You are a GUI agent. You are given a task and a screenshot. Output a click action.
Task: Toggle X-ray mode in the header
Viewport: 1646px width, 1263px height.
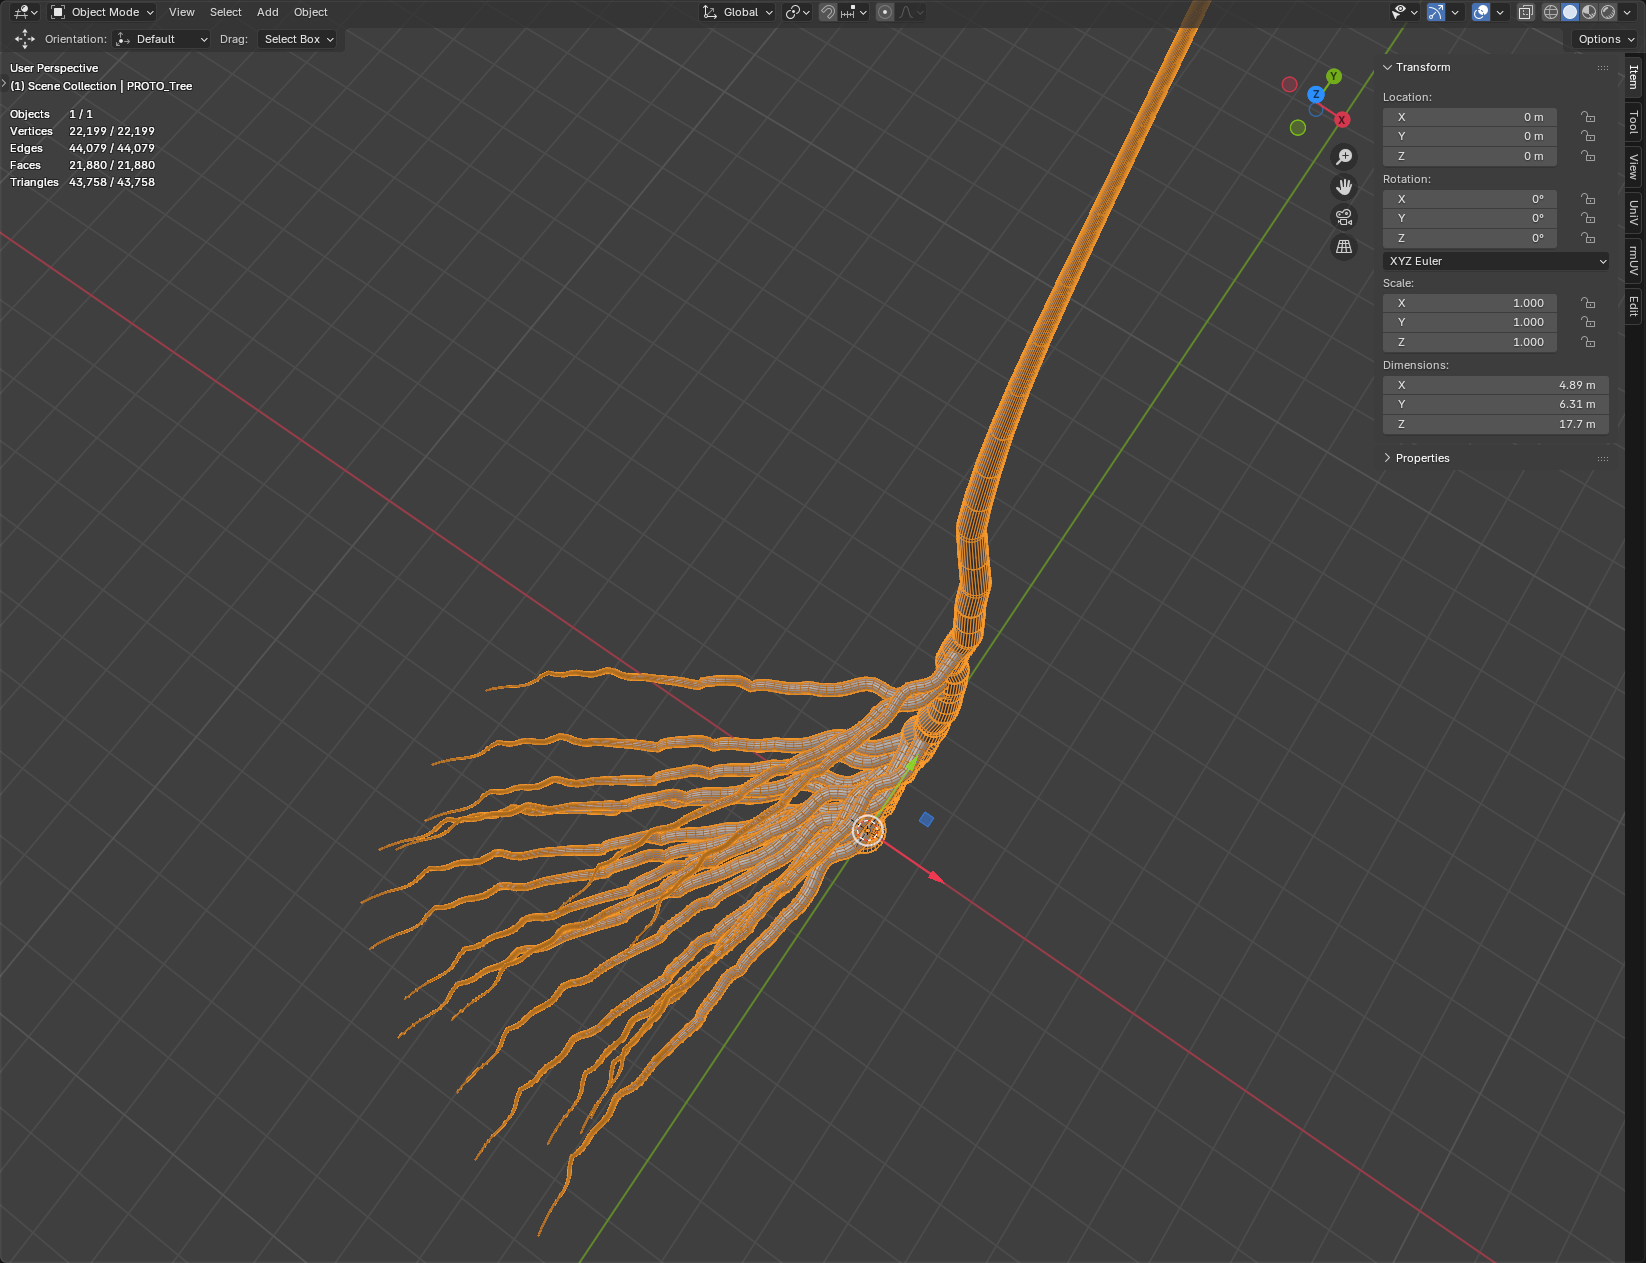[1526, 12]
